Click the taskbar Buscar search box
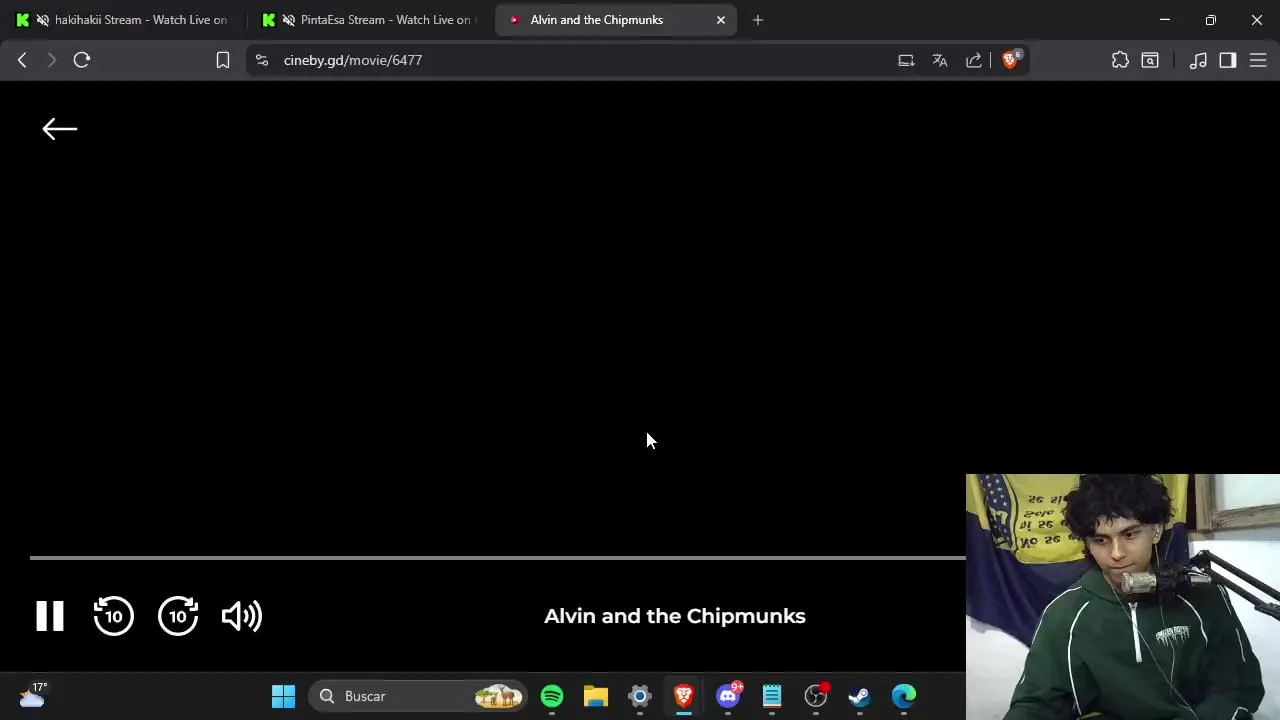 (x=419, y=696)
